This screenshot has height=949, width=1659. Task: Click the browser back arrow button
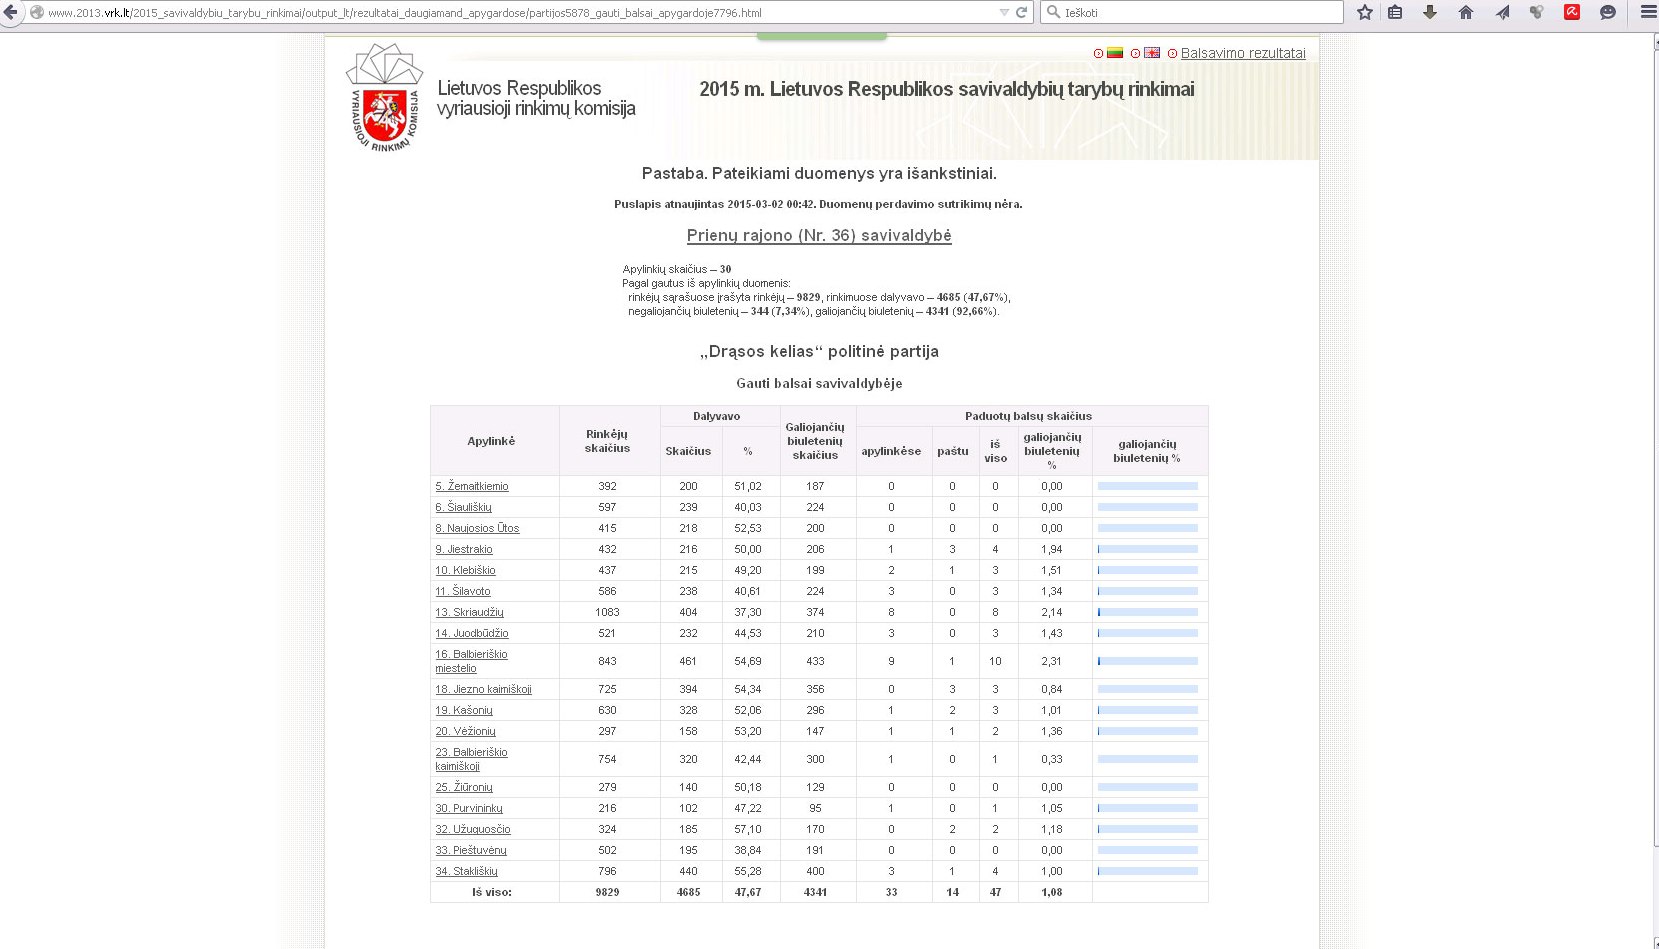[11, 13]
